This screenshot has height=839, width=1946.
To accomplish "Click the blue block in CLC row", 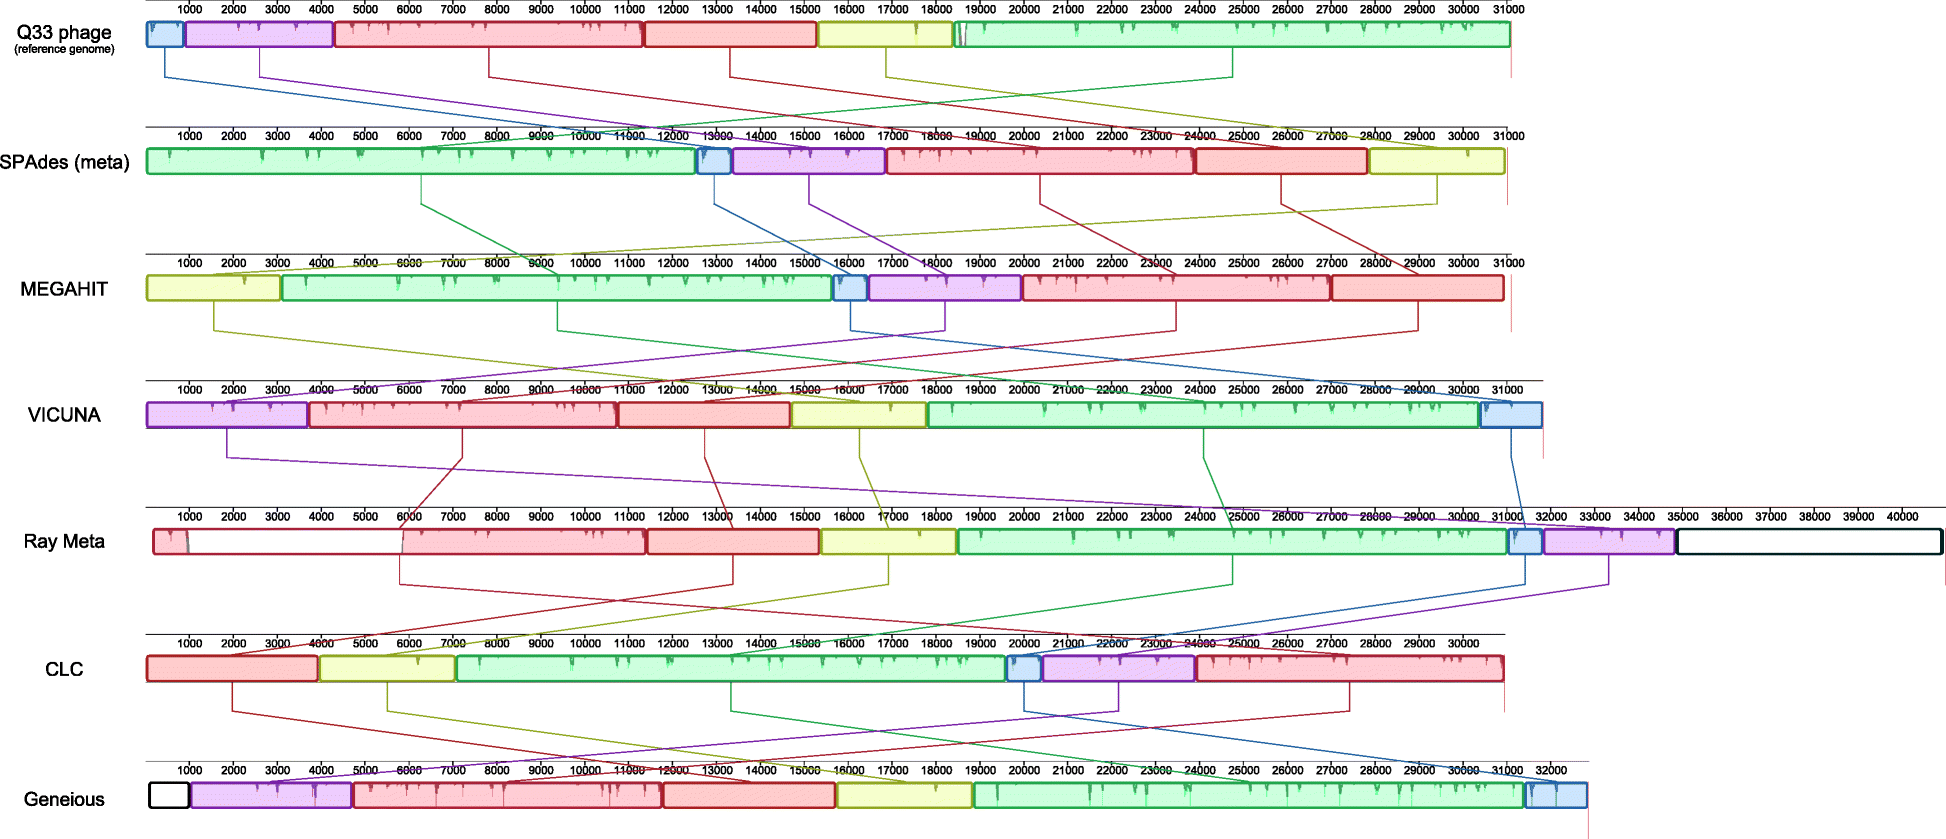I will coord(1024,669).
